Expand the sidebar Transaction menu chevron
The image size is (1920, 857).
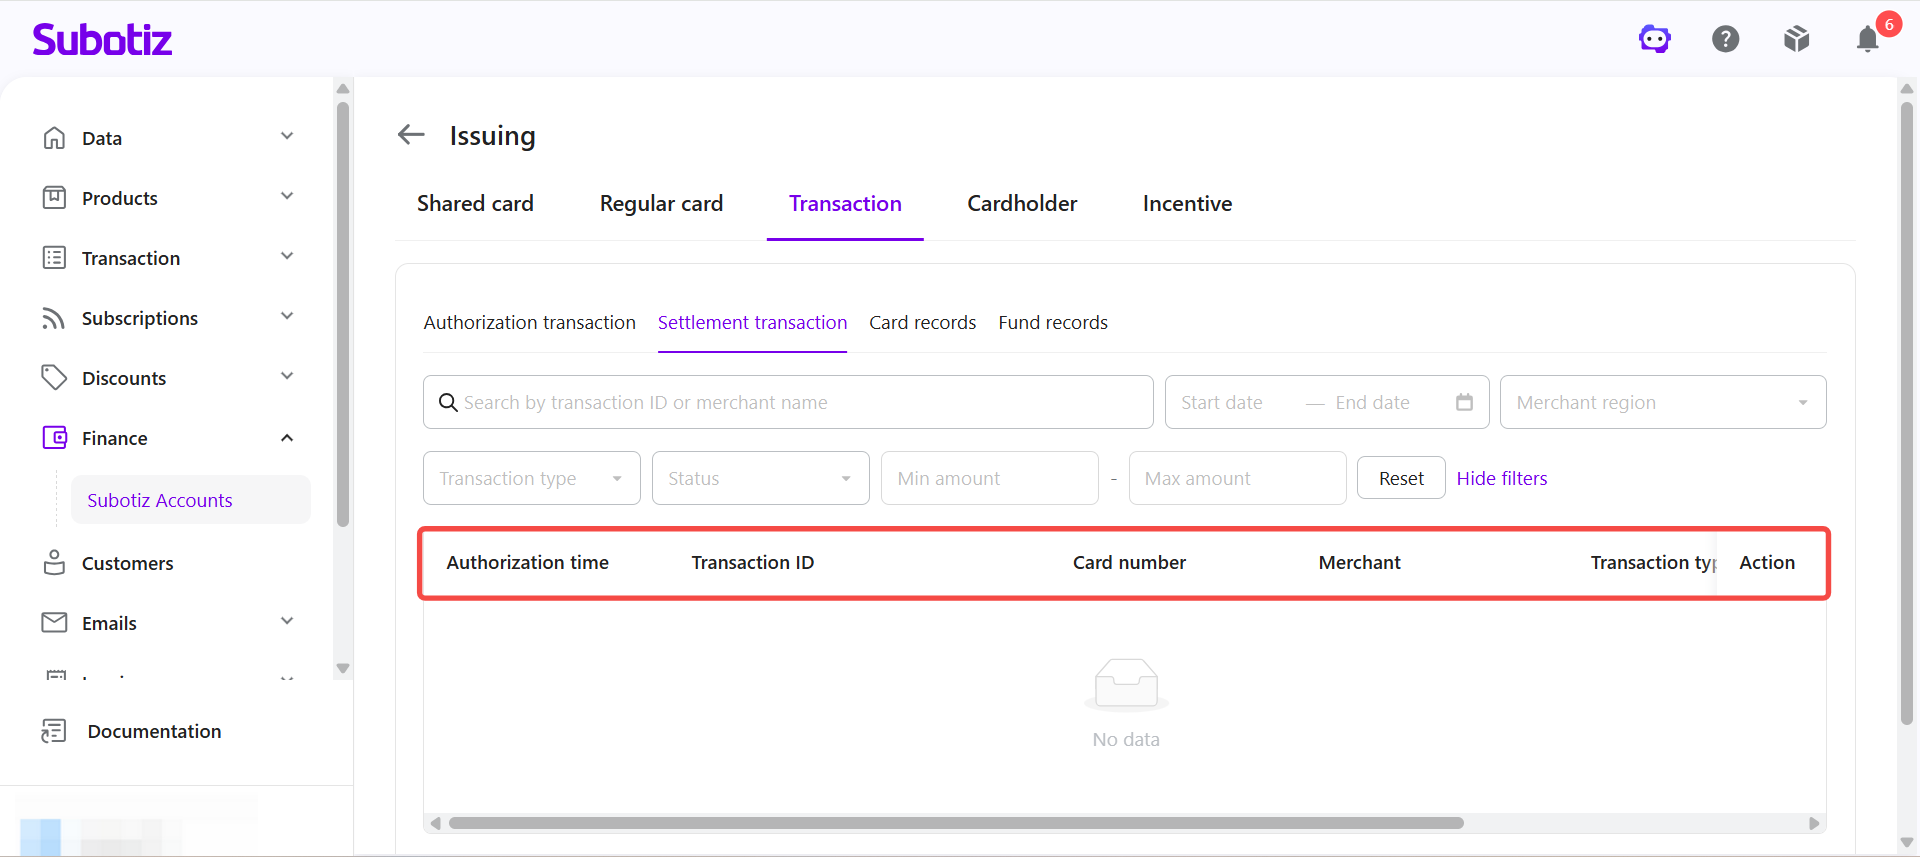(287, 257)
